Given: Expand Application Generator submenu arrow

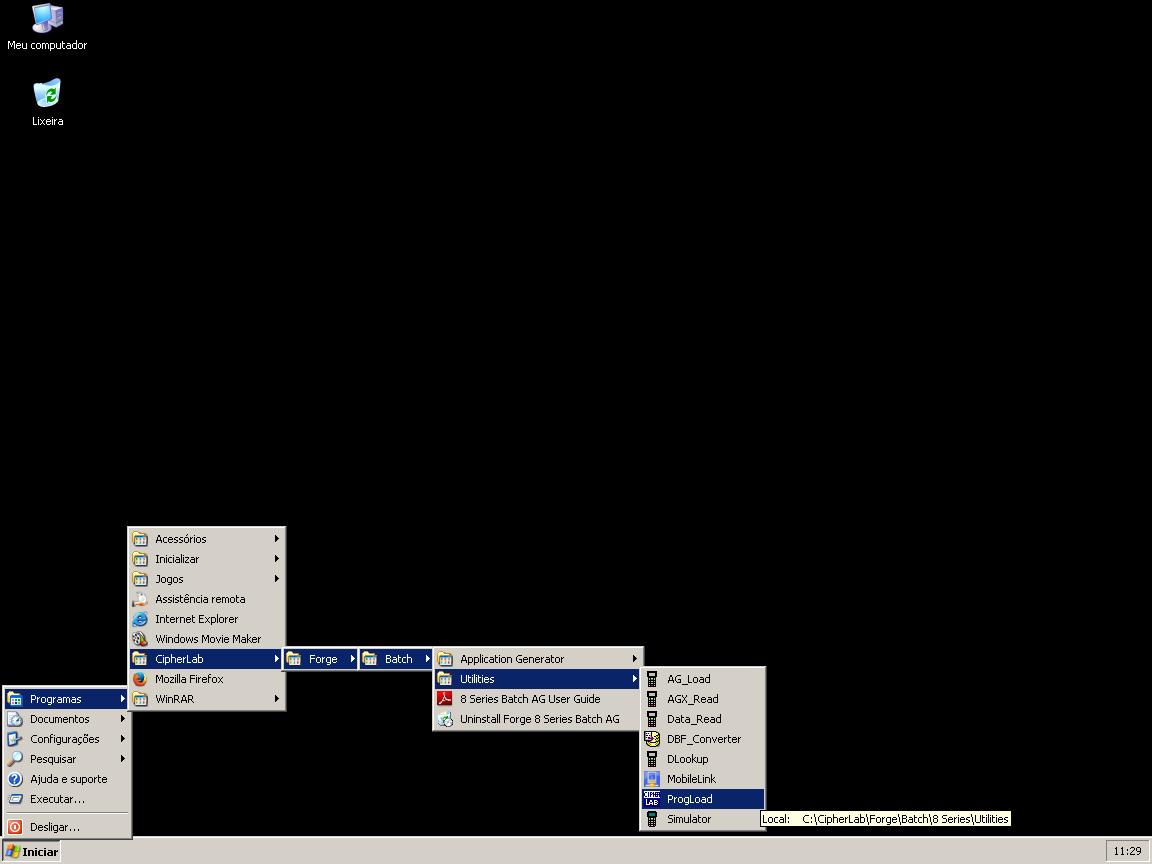Looking at the screenshot, I should pos(635,659).
